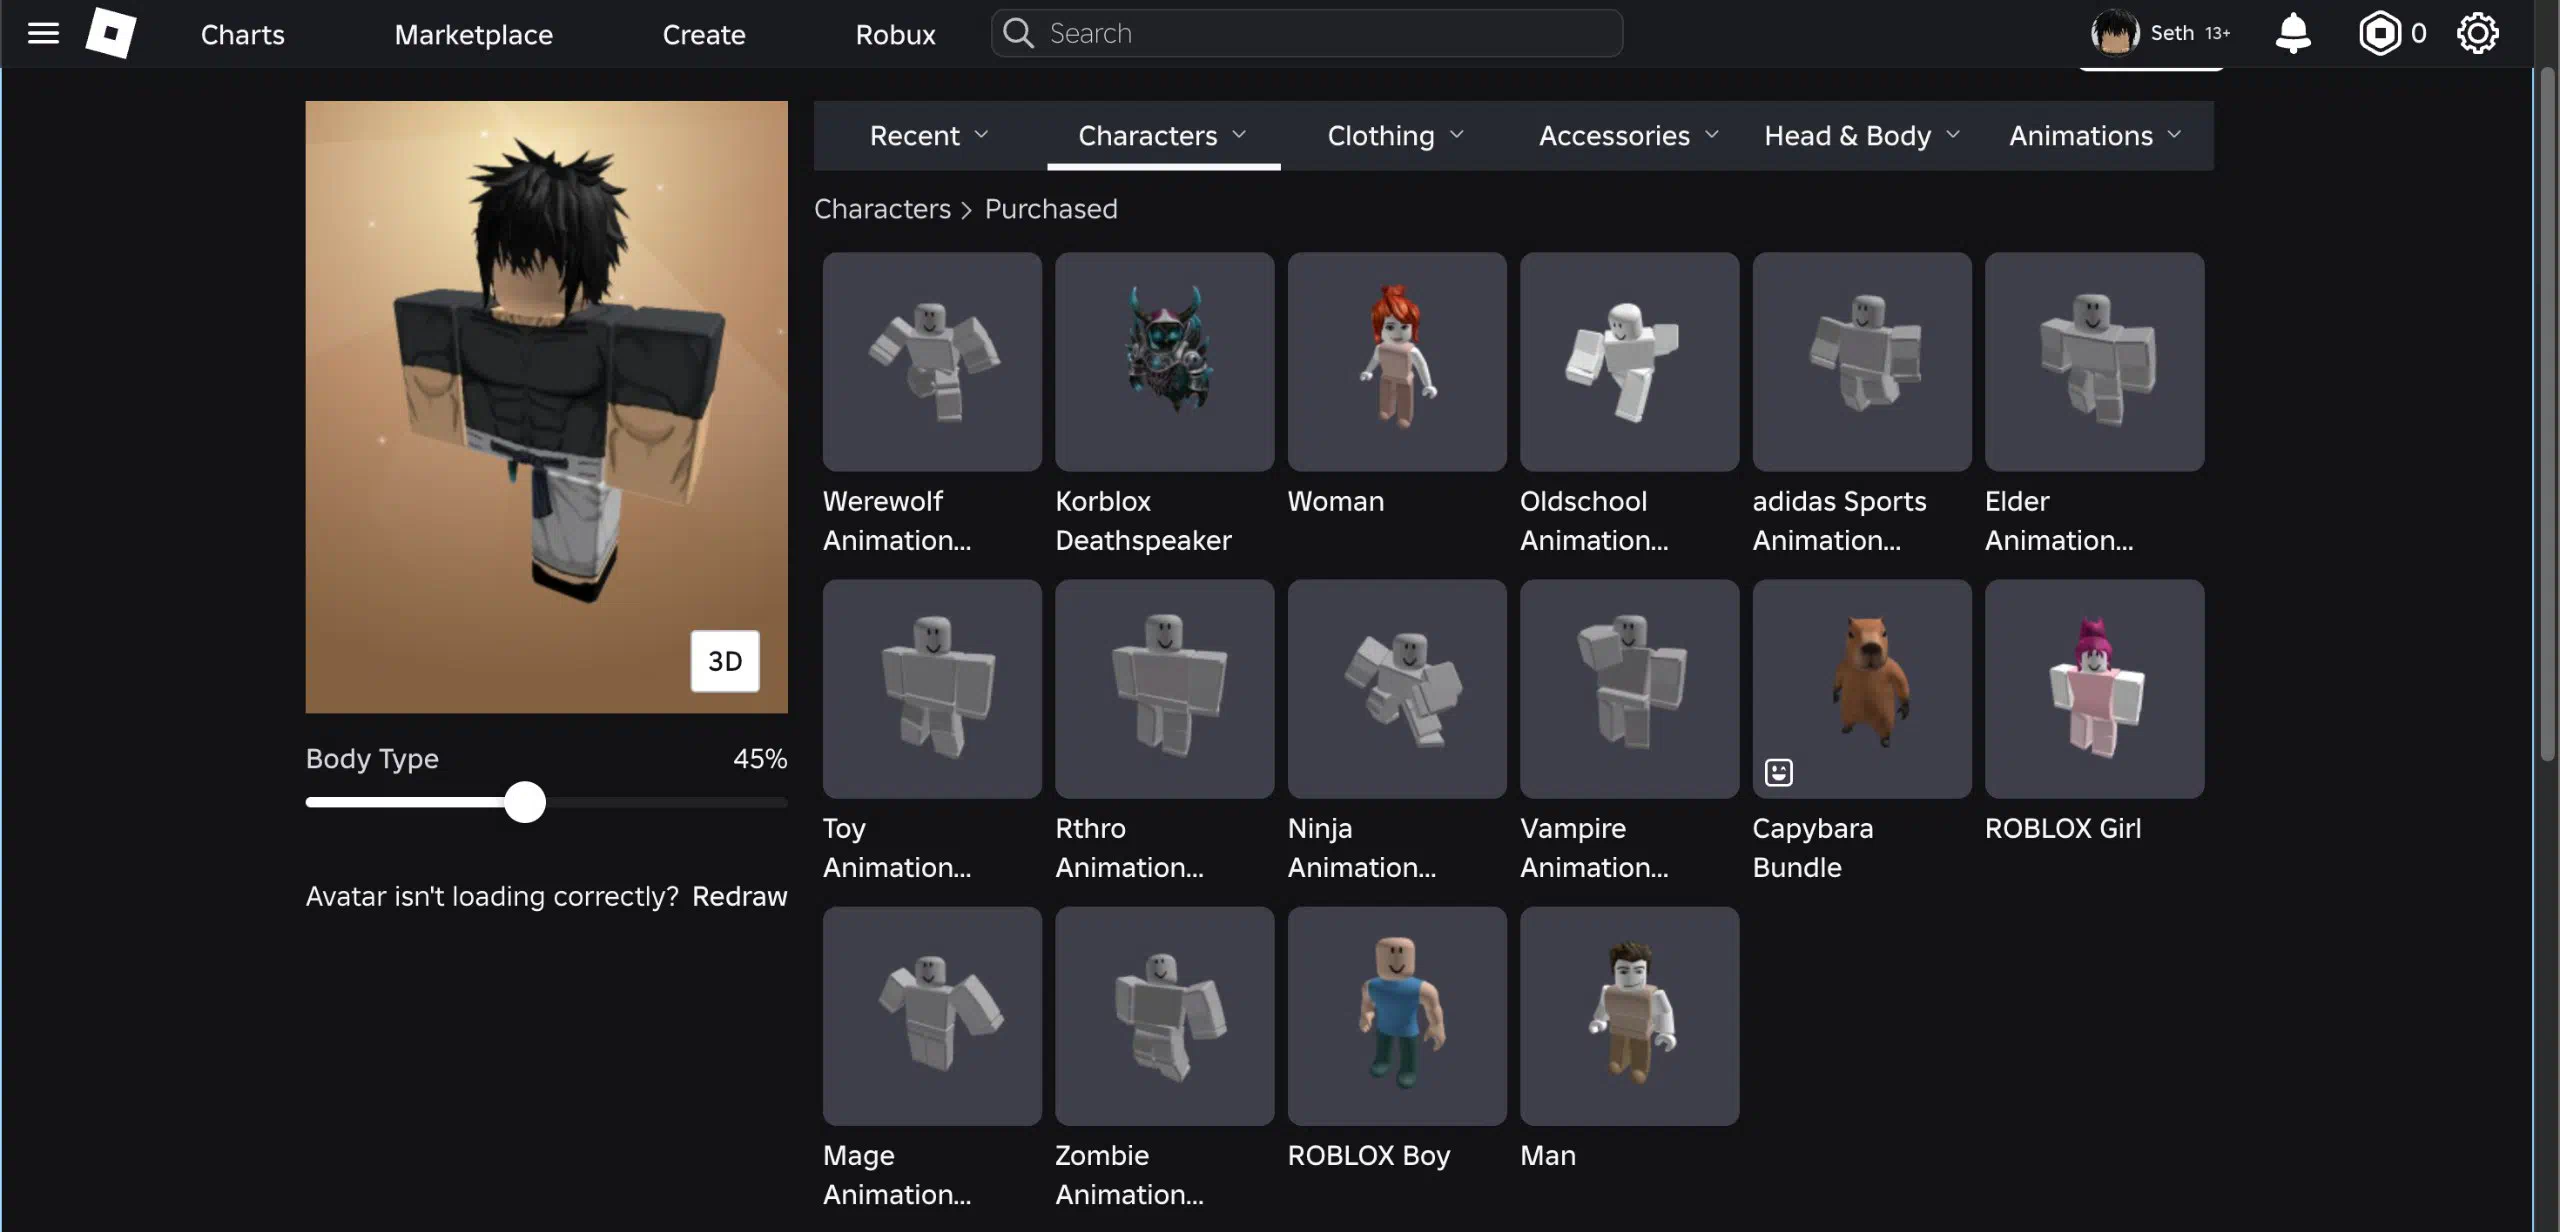2560x1232 pixels.
Task: Click the avatar preview image
Action: point(547,407)
